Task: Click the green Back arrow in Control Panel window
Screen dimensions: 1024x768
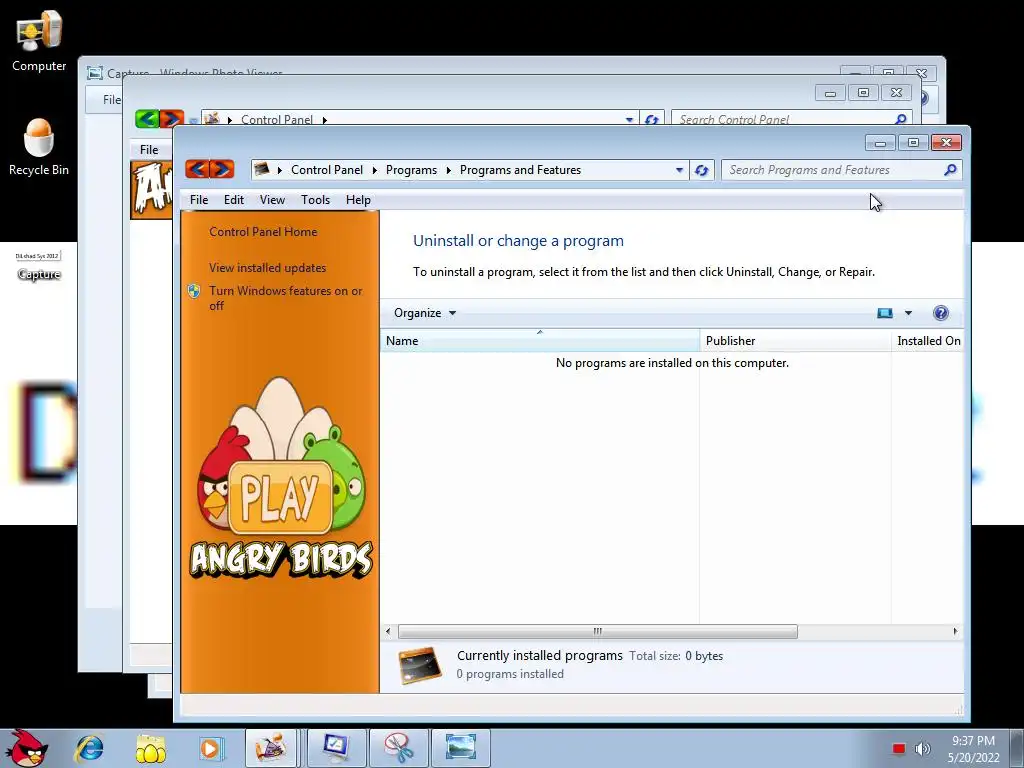Action: [147, 118]
